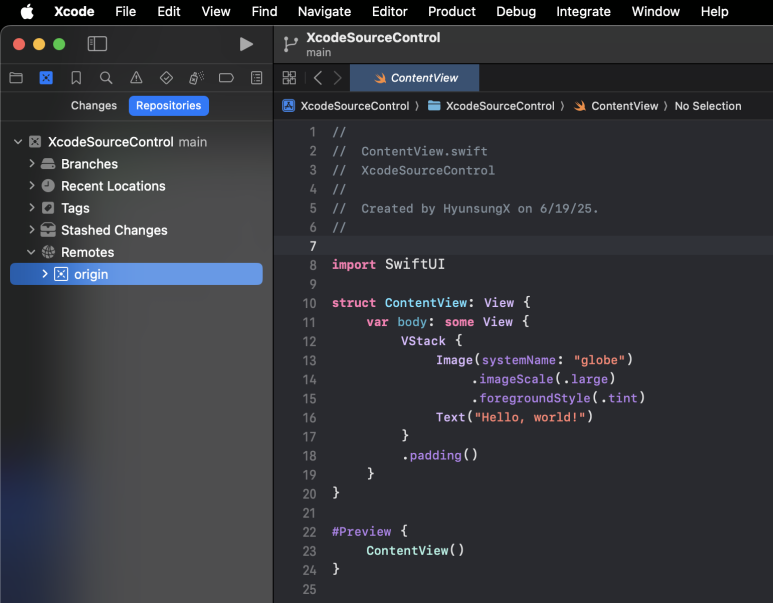Open the Integrate menu
773x603 pixels.
pyautogui.click(x=583, y=11)
